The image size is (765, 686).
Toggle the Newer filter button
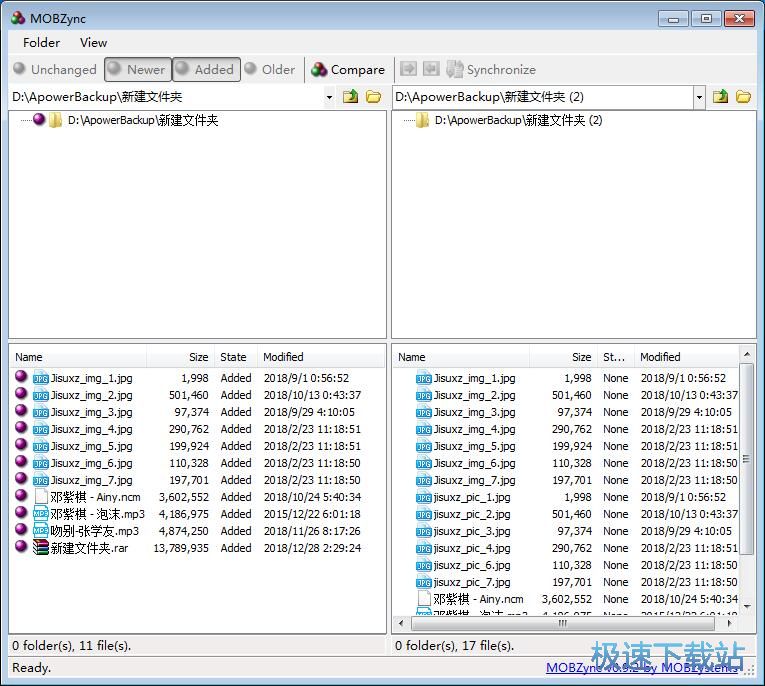[138, 69]
